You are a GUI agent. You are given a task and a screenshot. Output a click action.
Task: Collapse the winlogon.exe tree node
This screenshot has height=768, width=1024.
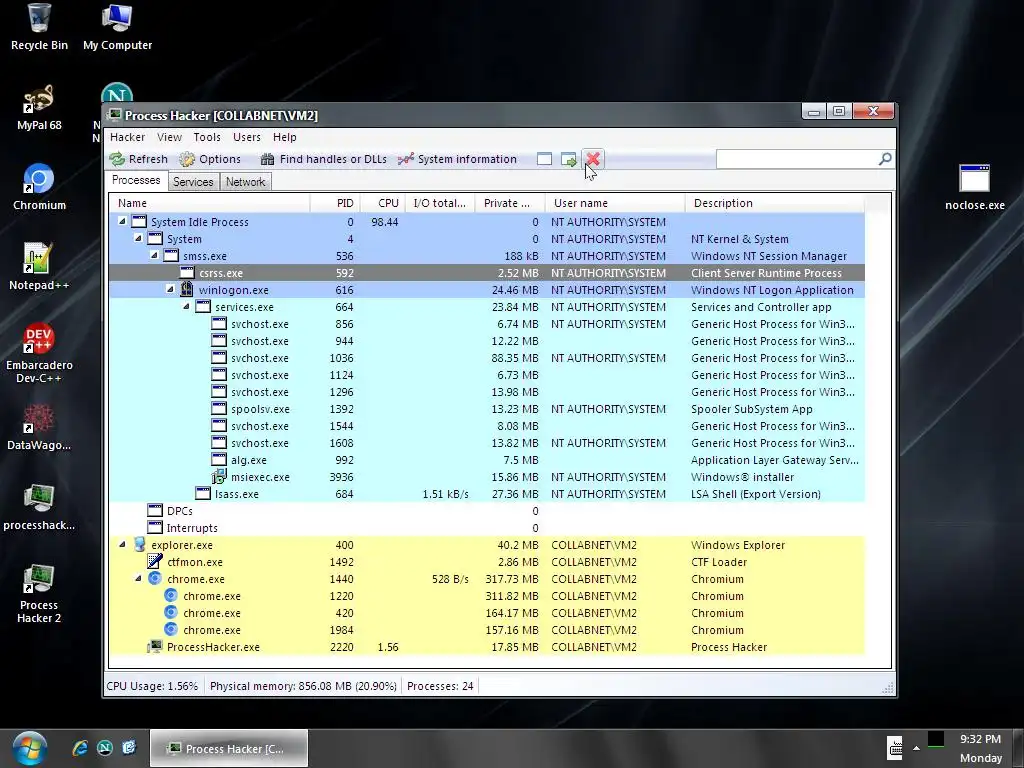click(170, 289)
